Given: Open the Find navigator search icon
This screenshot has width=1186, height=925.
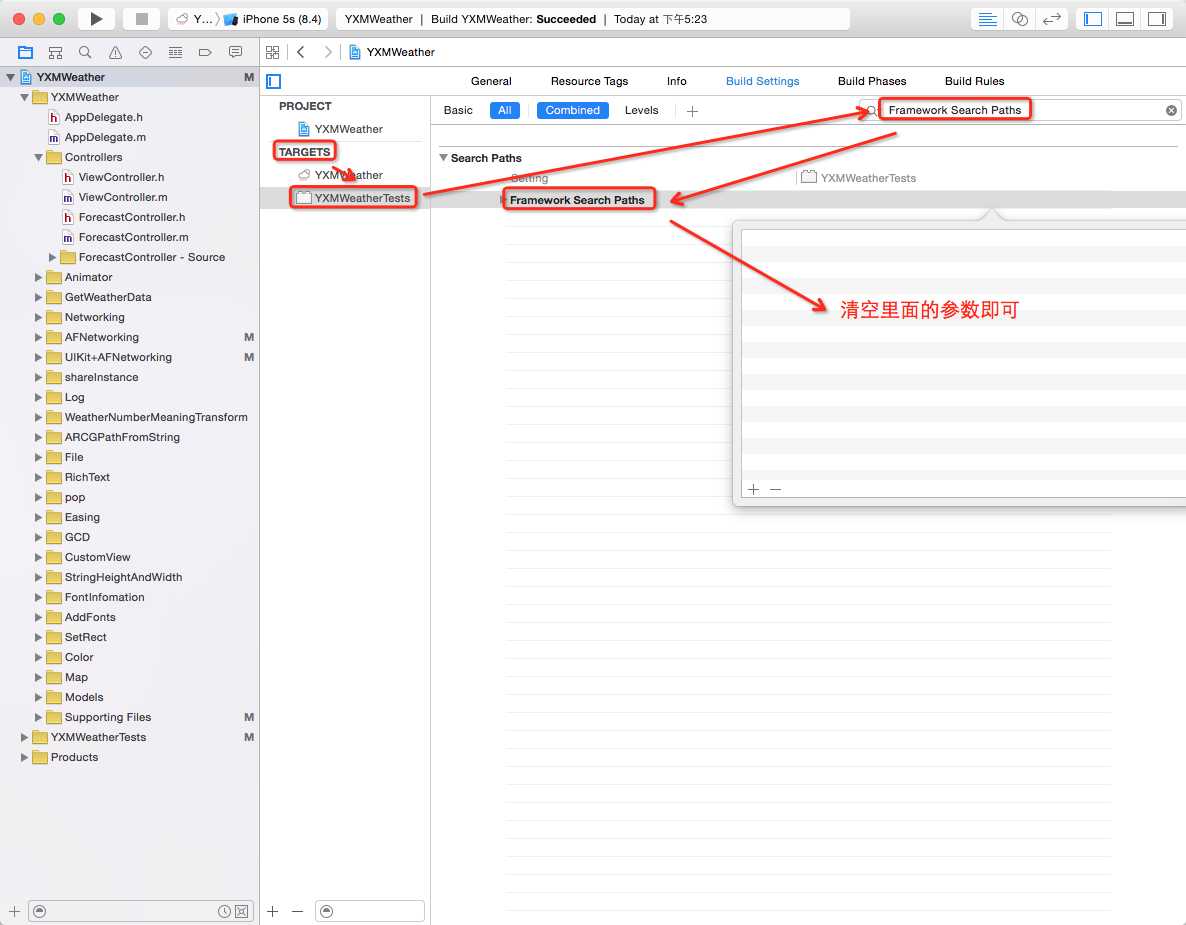Looking at the screenshot, I should [x=85, y=52].
